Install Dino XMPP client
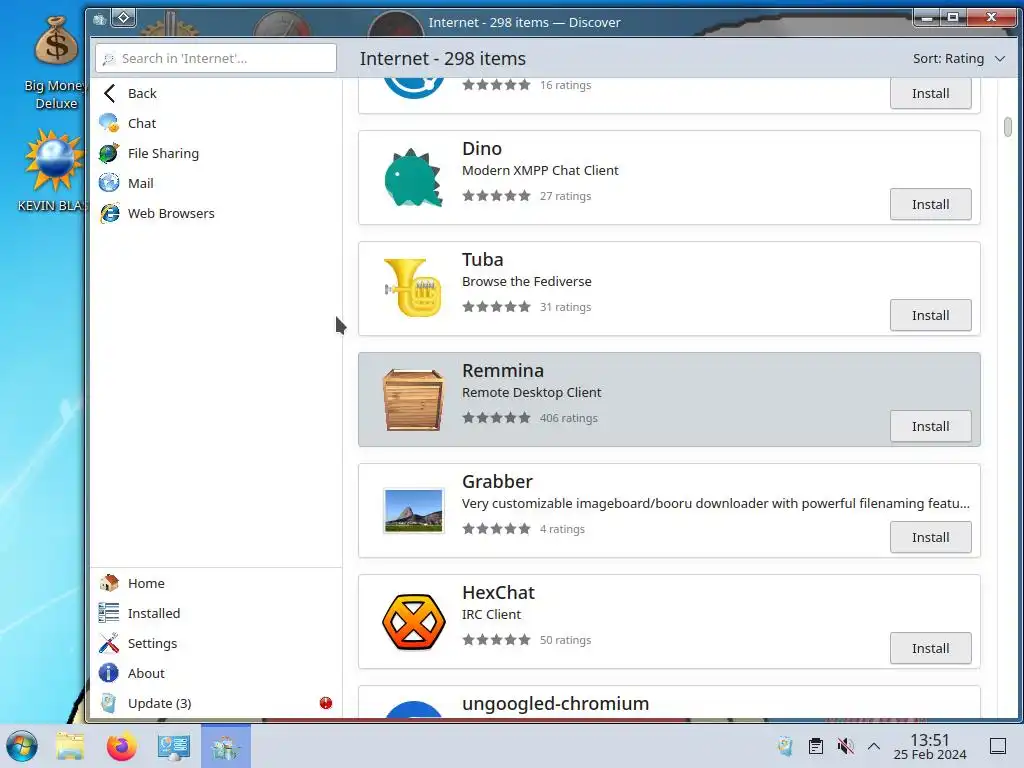The image size is (1024, 768). [930, 204]
